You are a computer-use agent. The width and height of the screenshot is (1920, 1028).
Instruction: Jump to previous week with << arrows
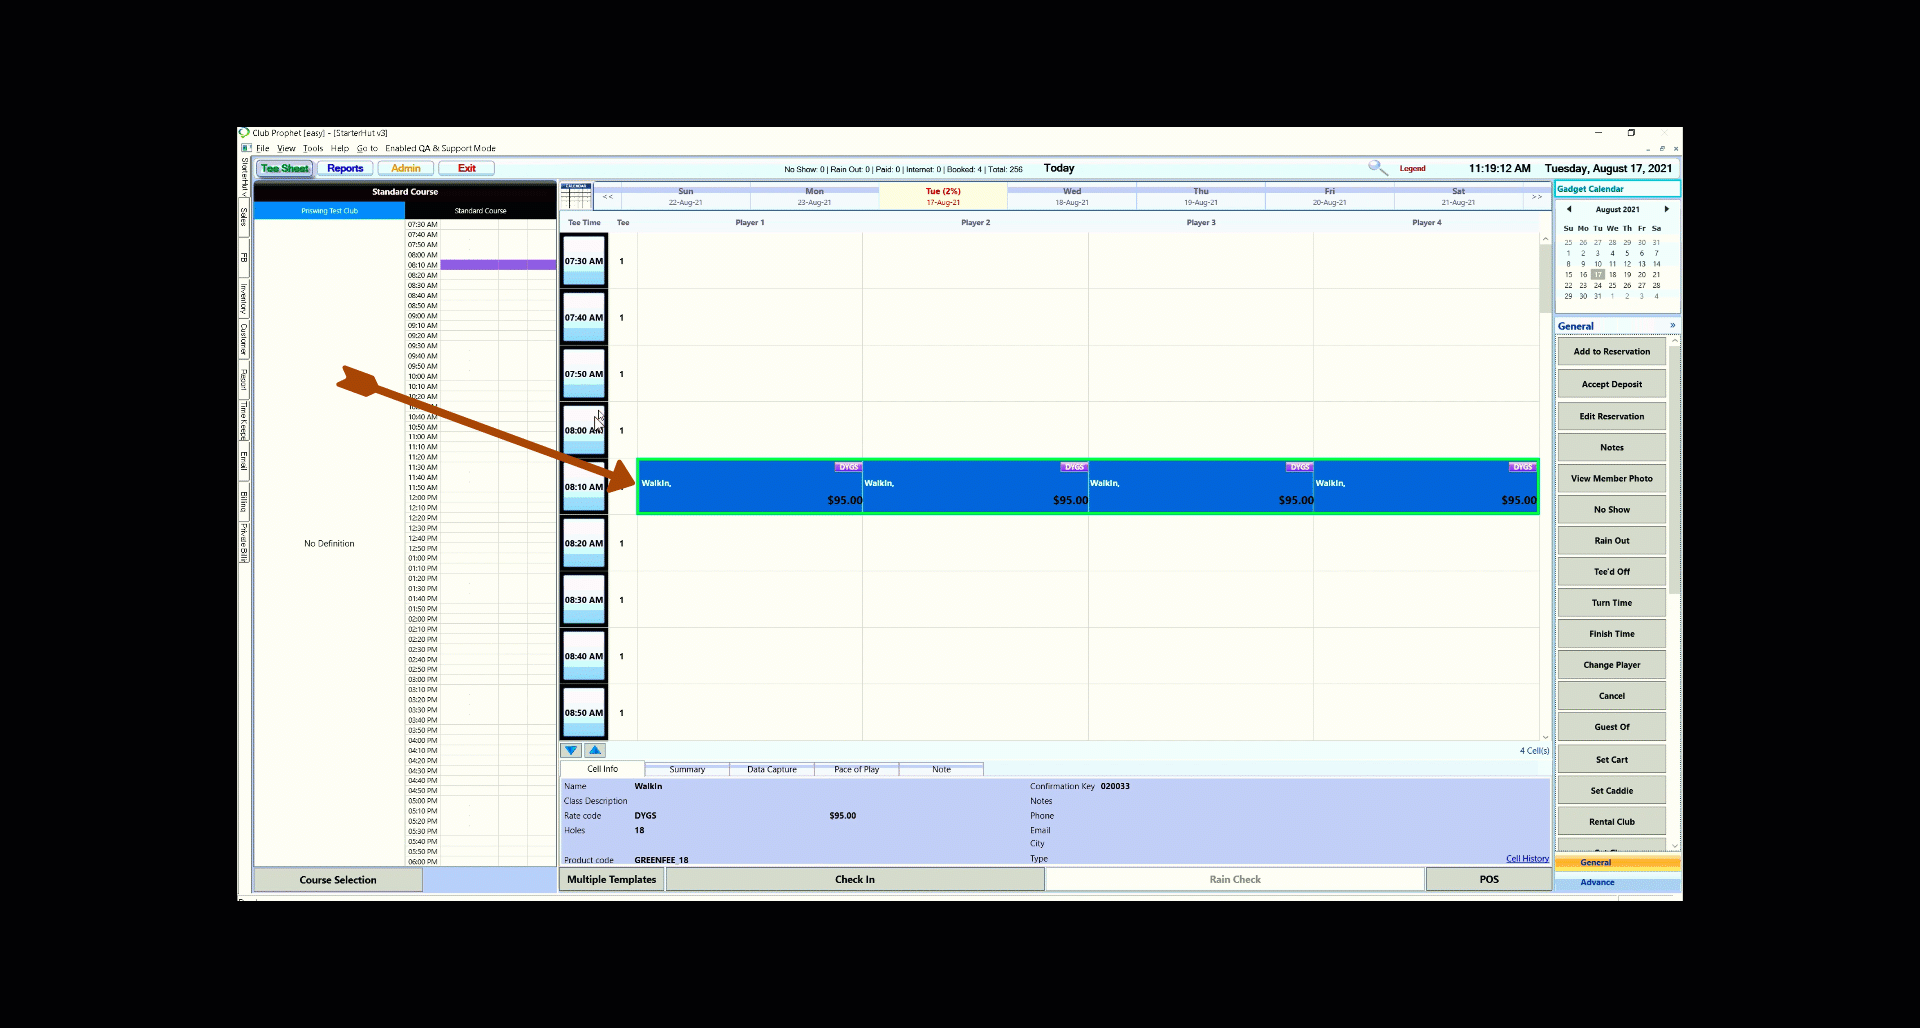[x=608, y=197]
